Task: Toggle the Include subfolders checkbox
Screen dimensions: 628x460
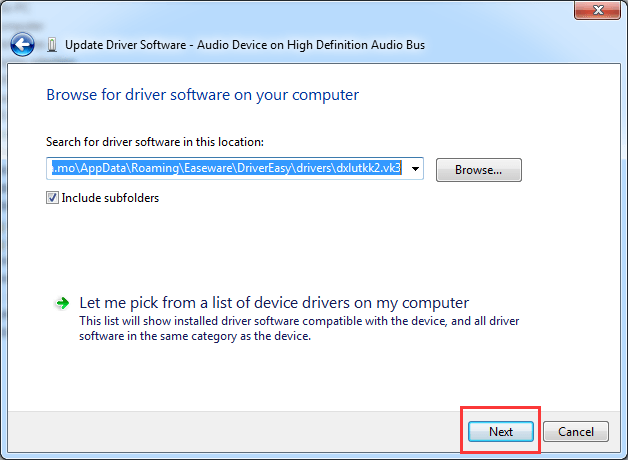Action: coord(52,198)
